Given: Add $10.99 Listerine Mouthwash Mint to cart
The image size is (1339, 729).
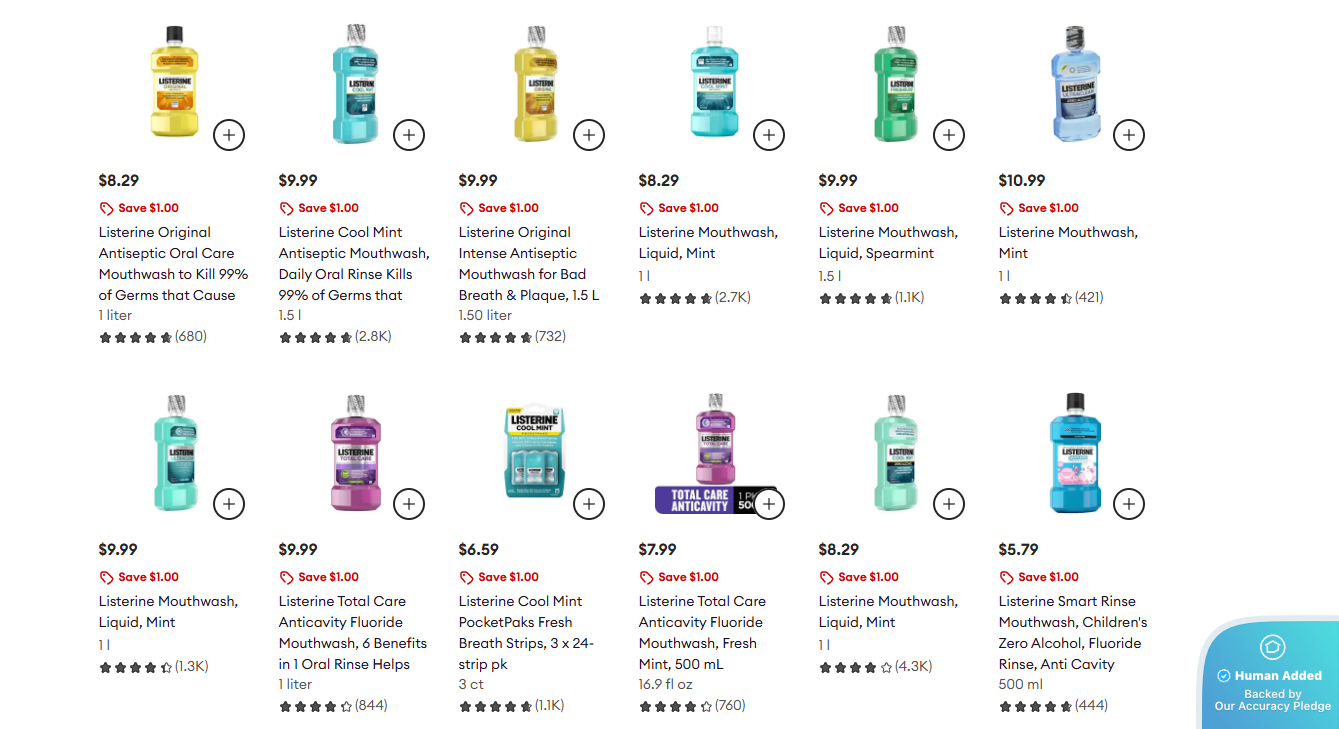Looking at the screenshot, I should coord(1129,134).
